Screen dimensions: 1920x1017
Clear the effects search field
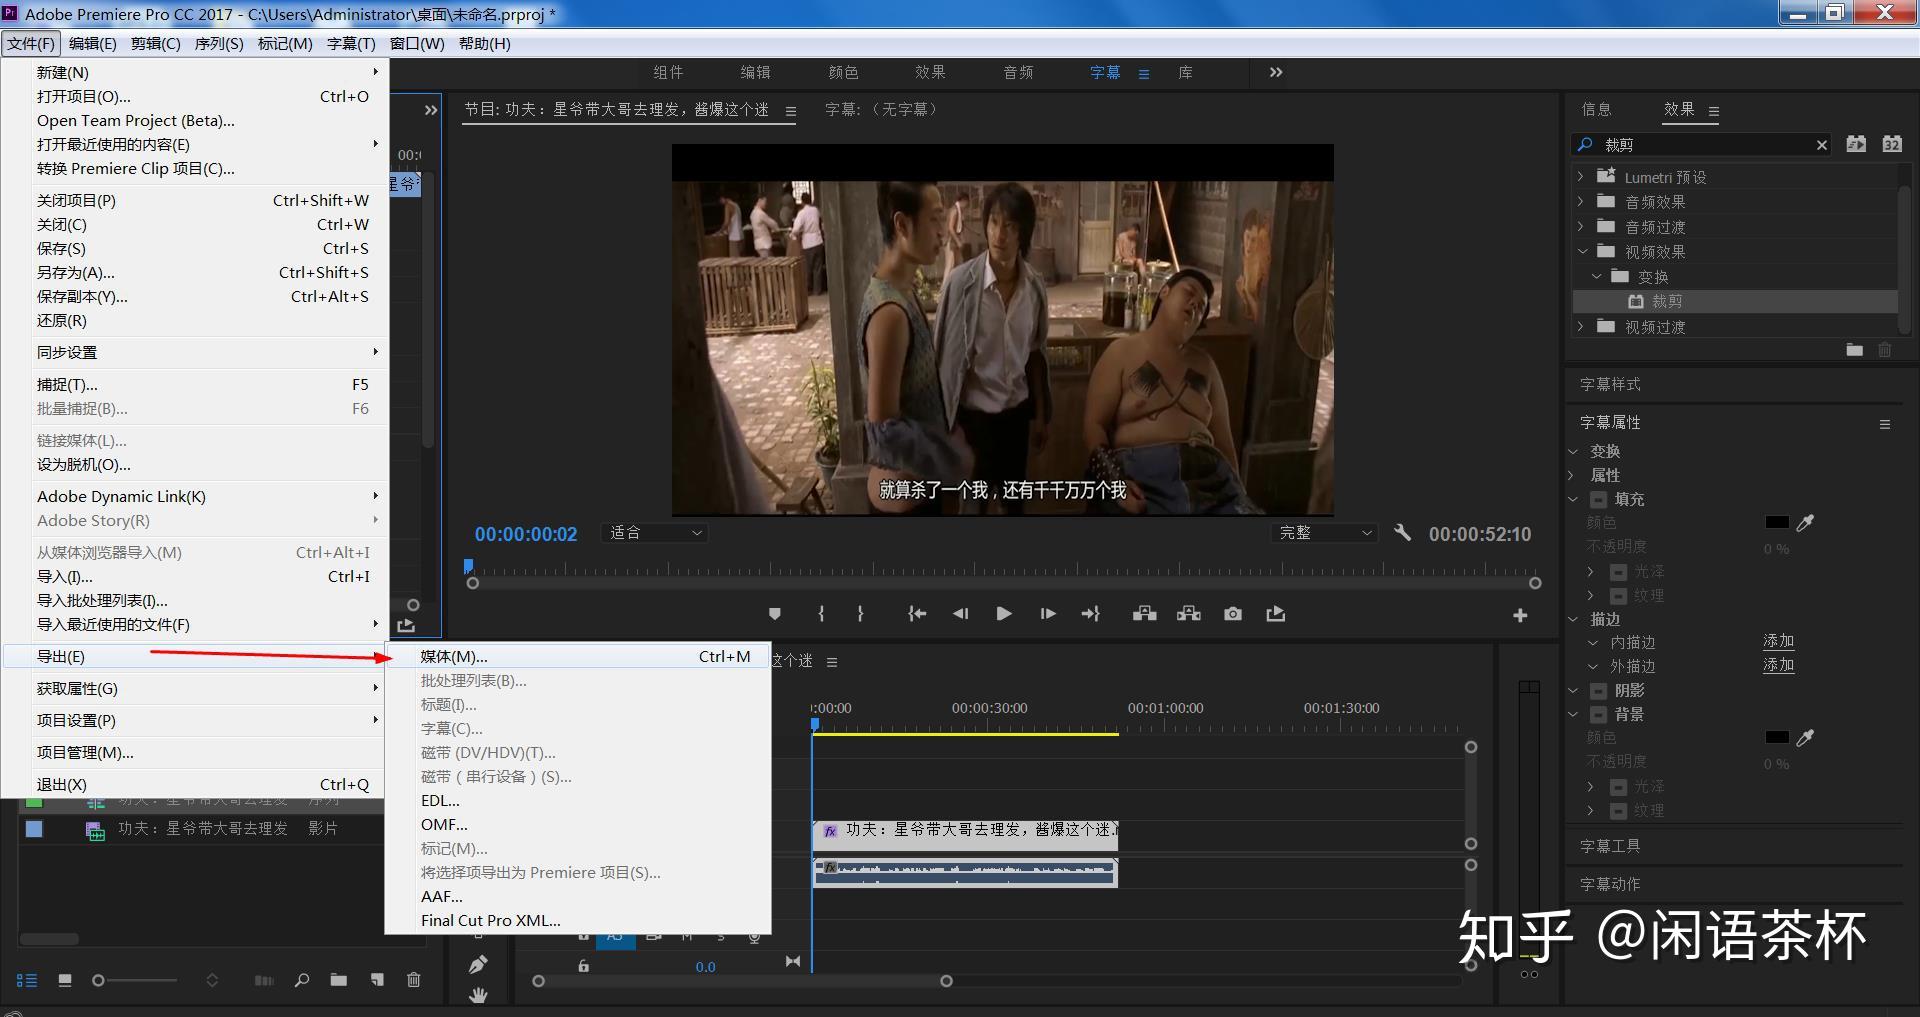(1822, 145)
